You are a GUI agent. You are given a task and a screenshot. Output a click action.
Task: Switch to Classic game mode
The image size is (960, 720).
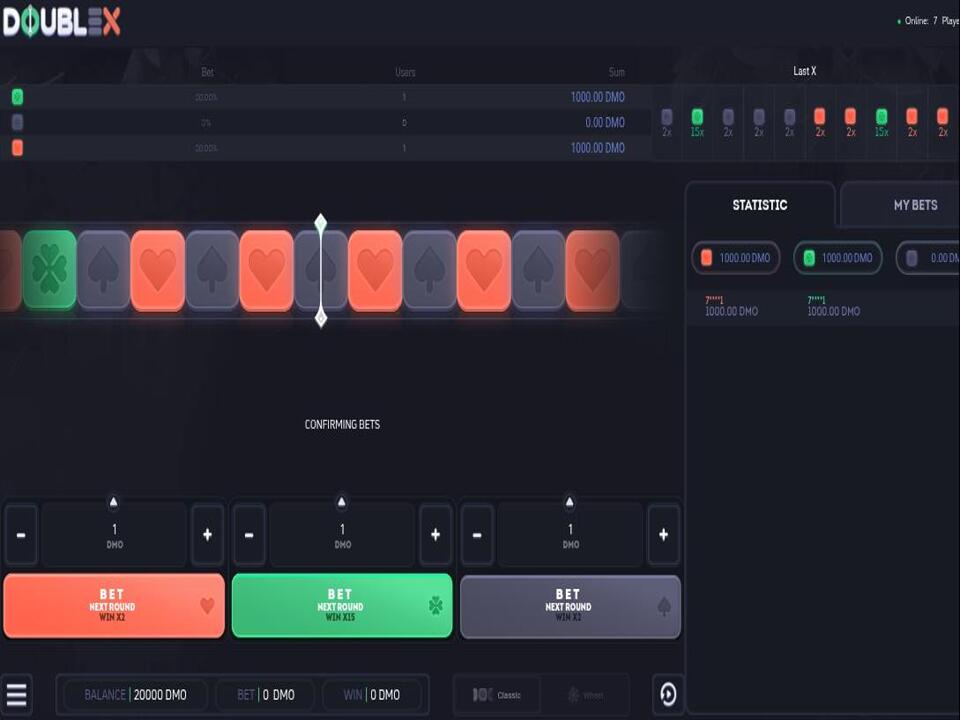click(498, 695)
